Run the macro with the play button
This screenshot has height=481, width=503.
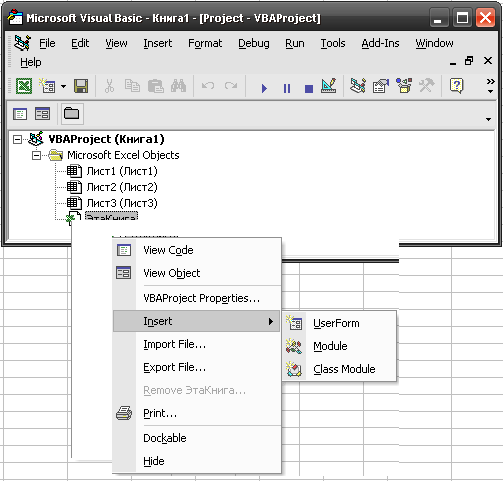pos(264,88)
